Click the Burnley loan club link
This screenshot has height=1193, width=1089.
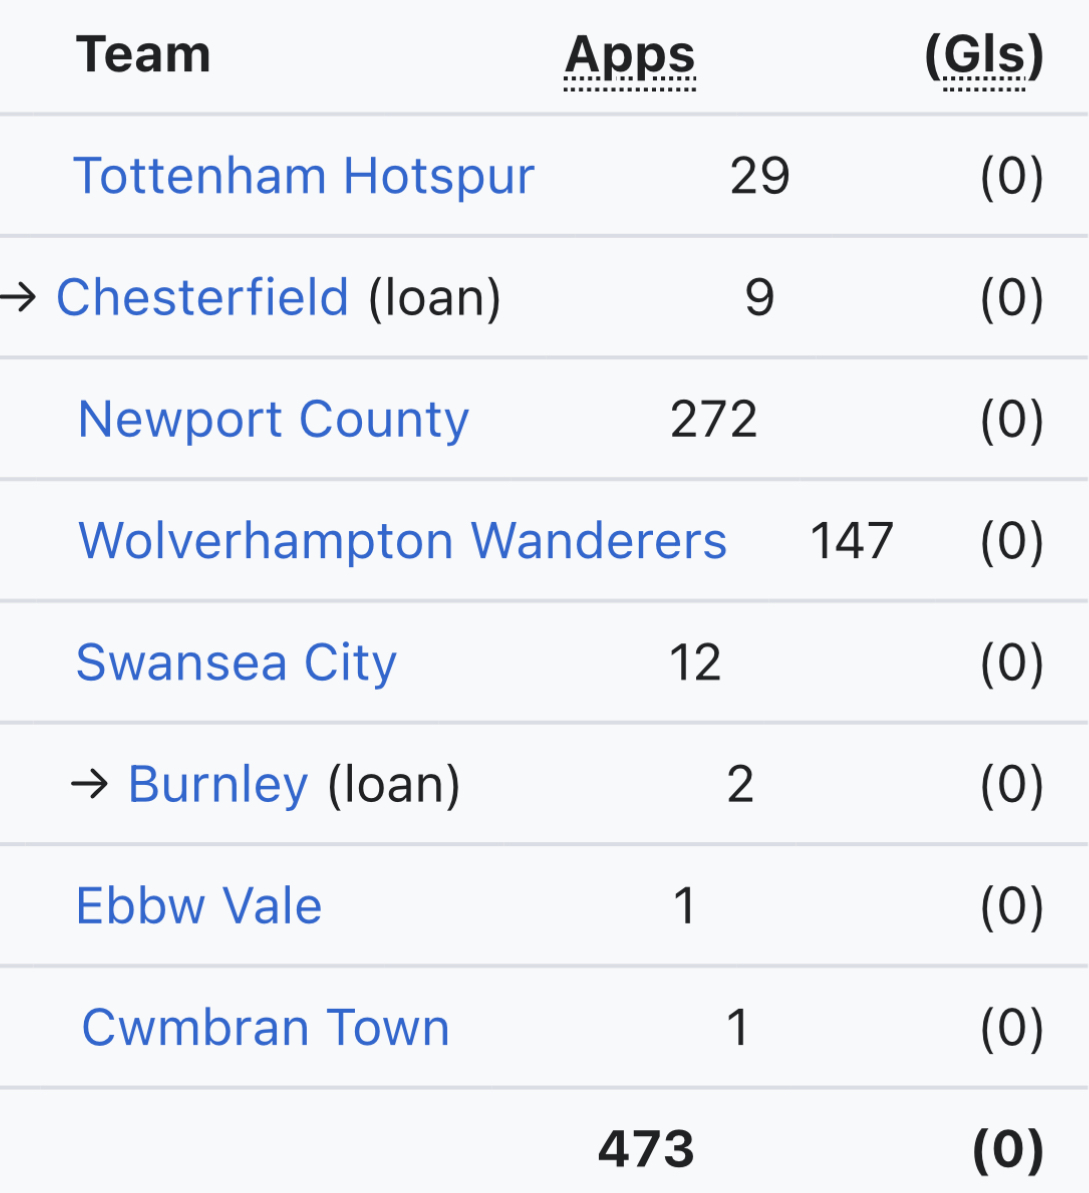click(218, 784)
